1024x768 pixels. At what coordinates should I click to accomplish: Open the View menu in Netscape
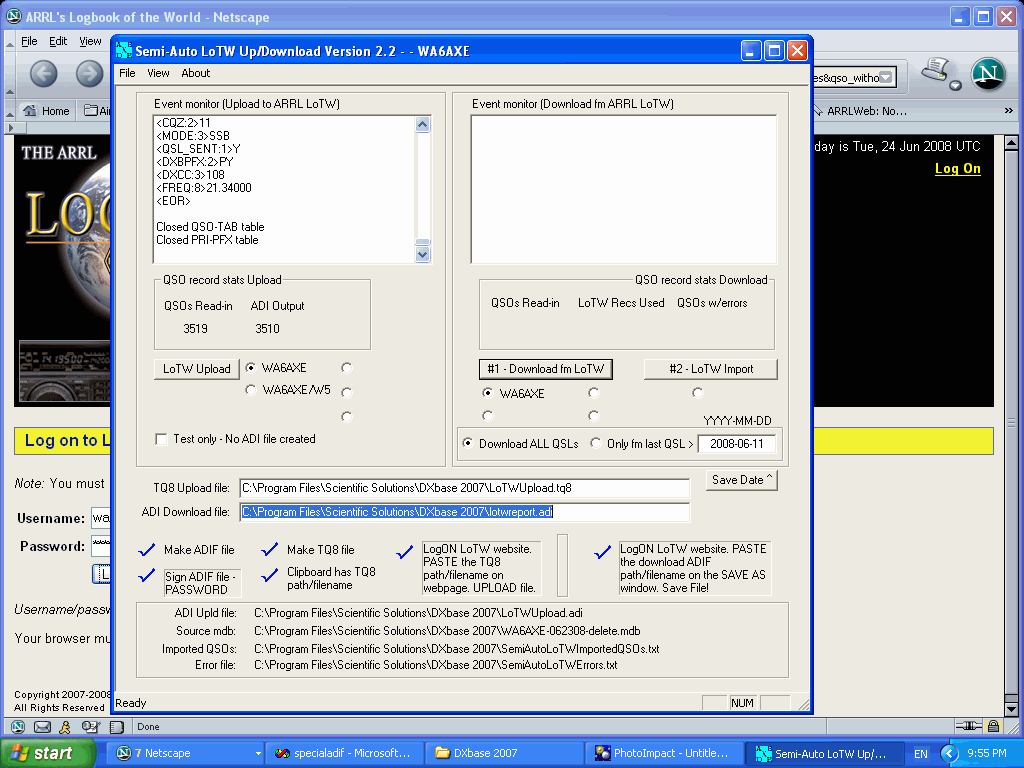[90, 41]
